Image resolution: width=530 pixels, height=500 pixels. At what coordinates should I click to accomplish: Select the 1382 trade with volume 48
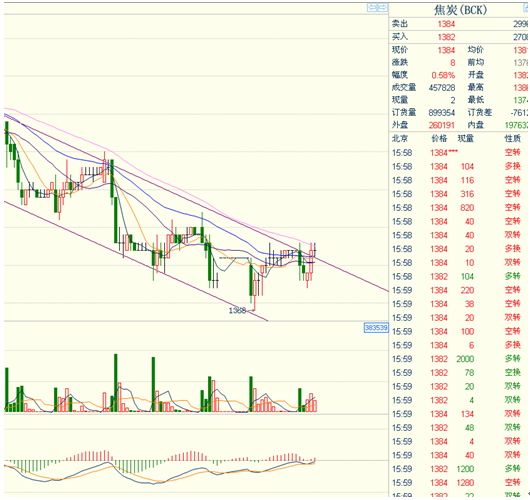click(x=458, y=428)
